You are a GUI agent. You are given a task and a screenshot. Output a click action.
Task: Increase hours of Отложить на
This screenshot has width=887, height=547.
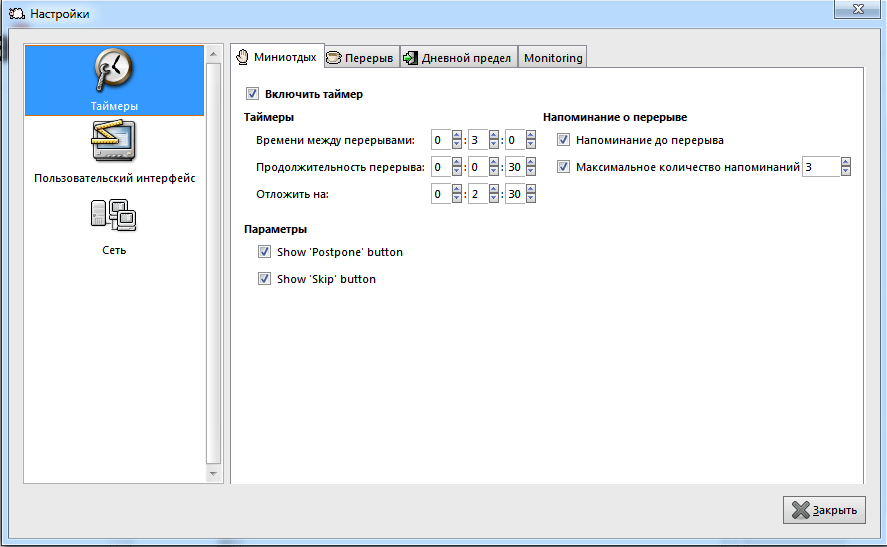point(457,189)
